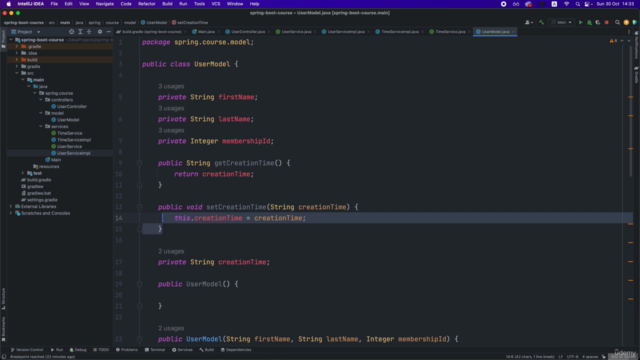
Task: Toggle fold marker on line 23 constructor
Action: tap(139, 339)
